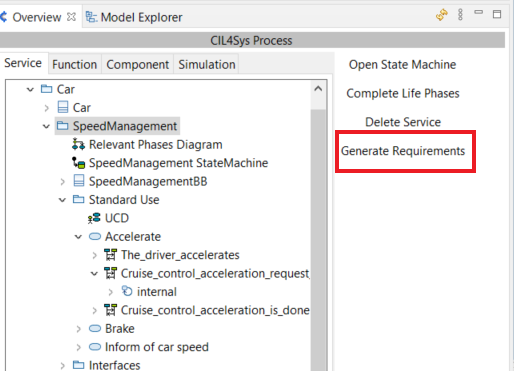This screenshot has height=371, width=514.
Task: Select Relevant Phases Diagram label
Action: (x=155, y=144)
